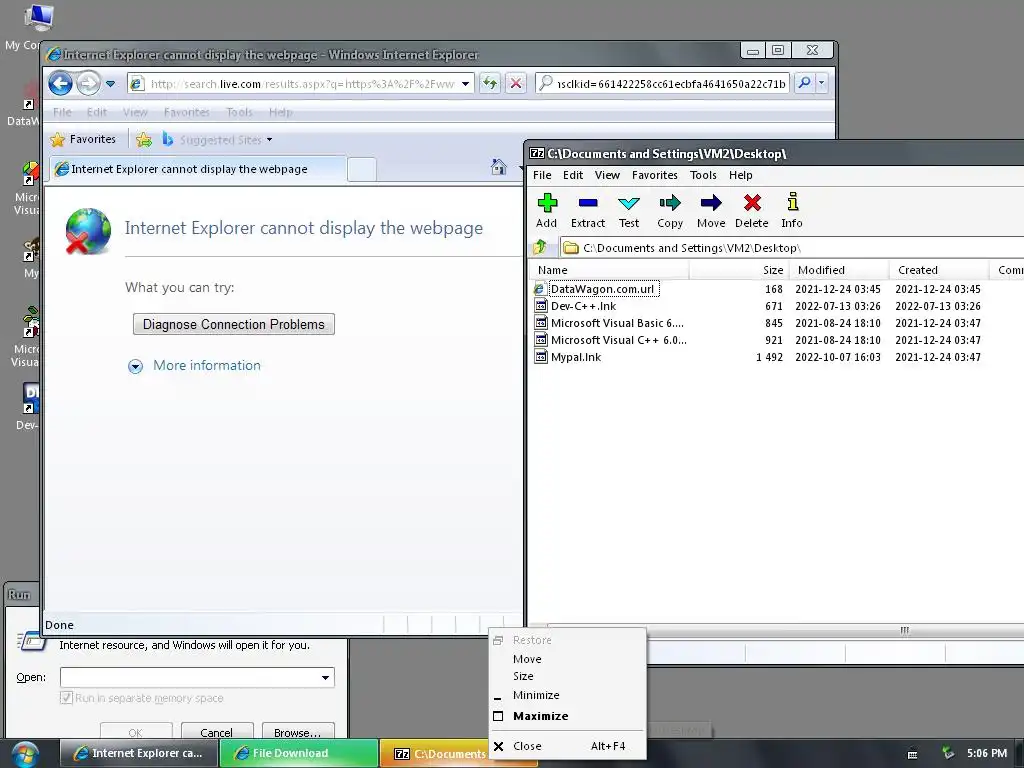Open the Run dialog Open combo dropdown

pos(325,677)
